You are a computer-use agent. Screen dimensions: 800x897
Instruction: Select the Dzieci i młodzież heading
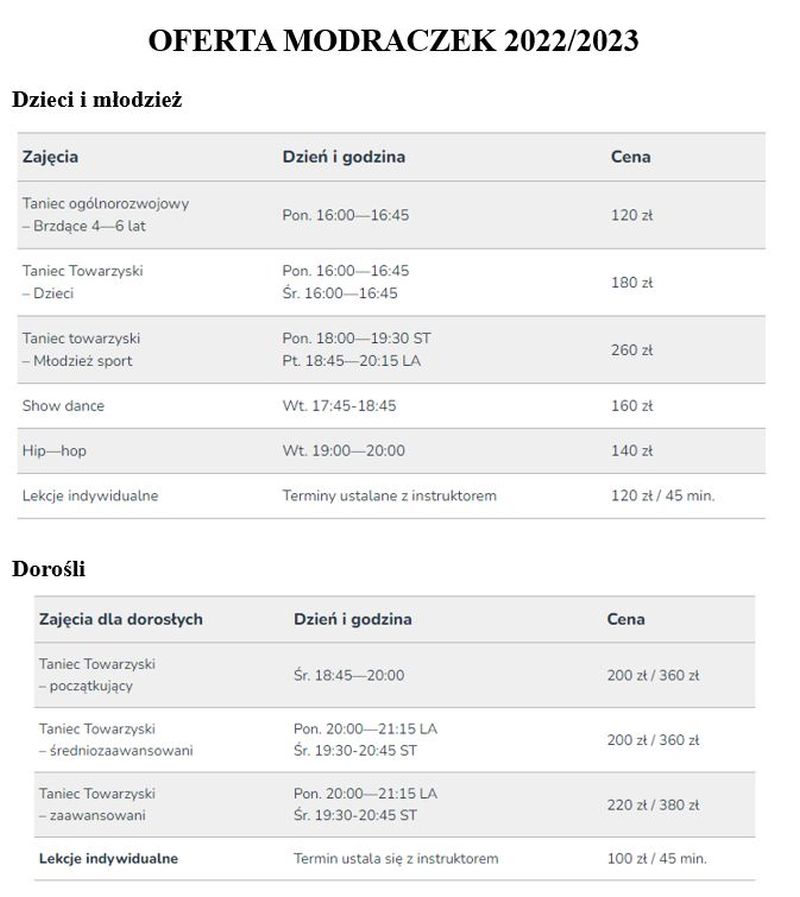(97, 100)
